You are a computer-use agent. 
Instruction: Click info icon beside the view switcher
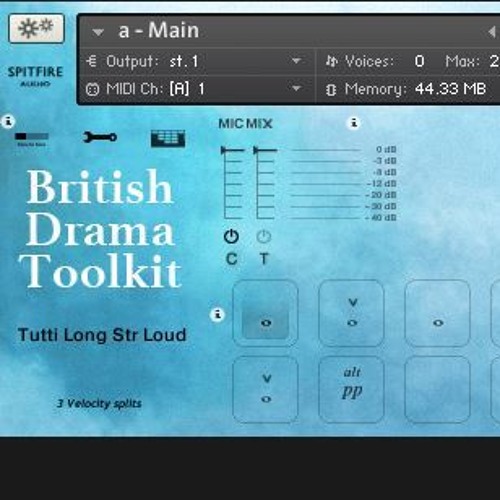9,121
